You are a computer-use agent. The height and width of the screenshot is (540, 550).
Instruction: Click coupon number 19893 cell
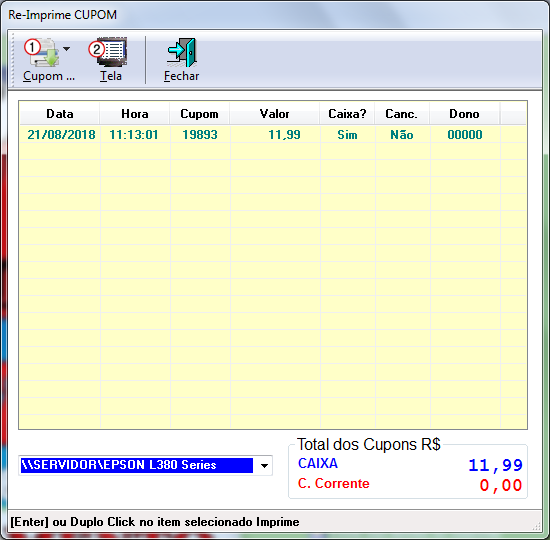200,135
